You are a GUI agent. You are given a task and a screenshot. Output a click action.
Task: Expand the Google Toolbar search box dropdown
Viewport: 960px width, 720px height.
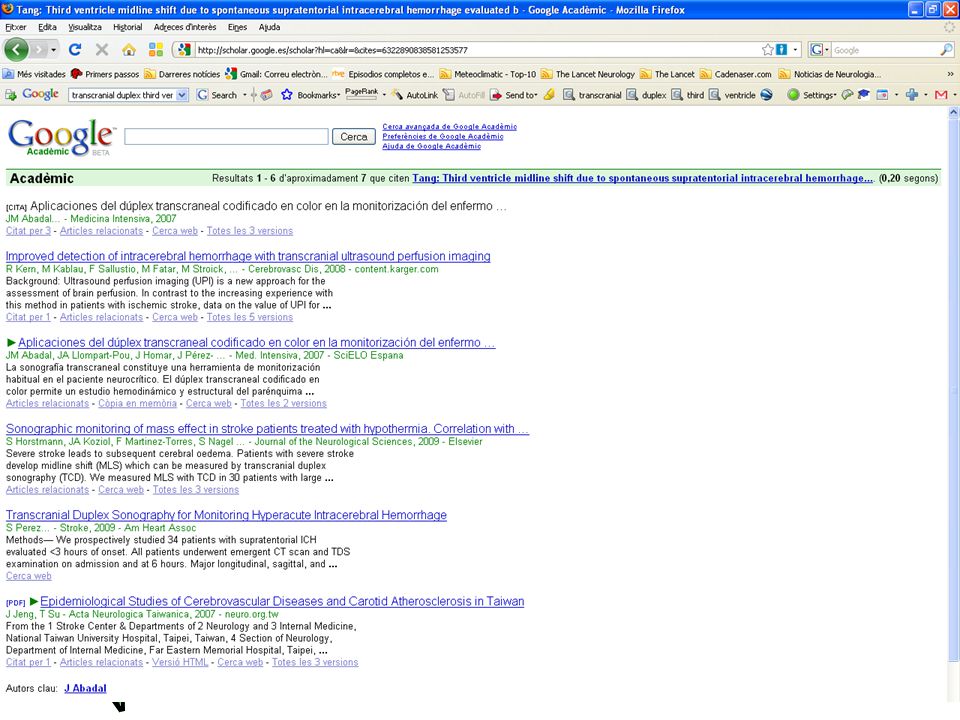tap(182, 95)
